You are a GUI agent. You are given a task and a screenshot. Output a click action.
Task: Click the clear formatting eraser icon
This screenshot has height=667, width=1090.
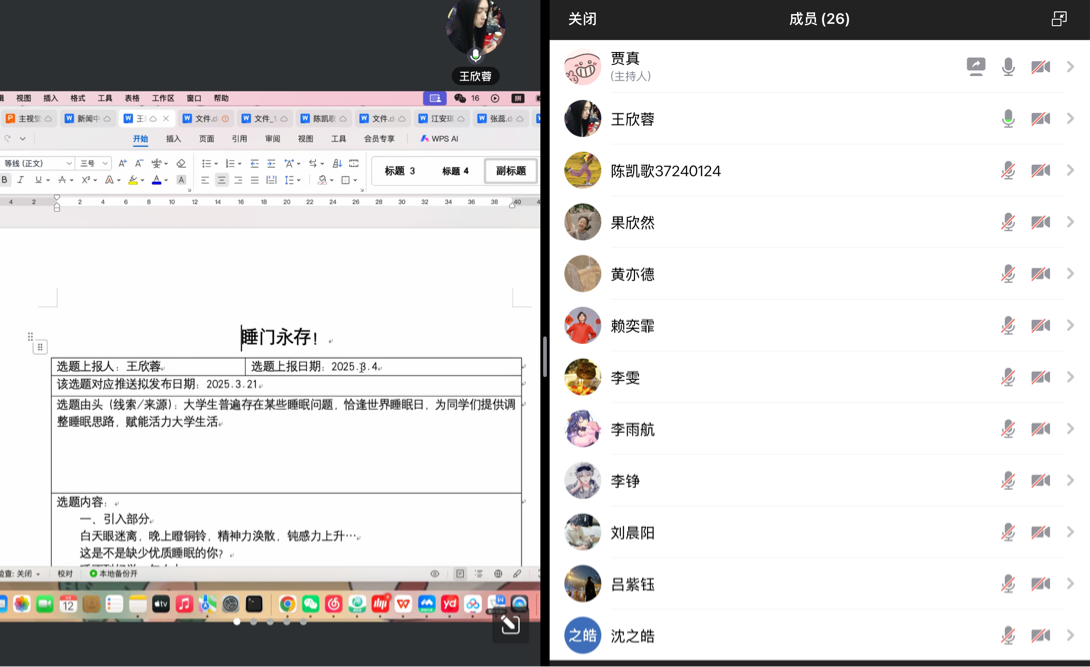181,163
